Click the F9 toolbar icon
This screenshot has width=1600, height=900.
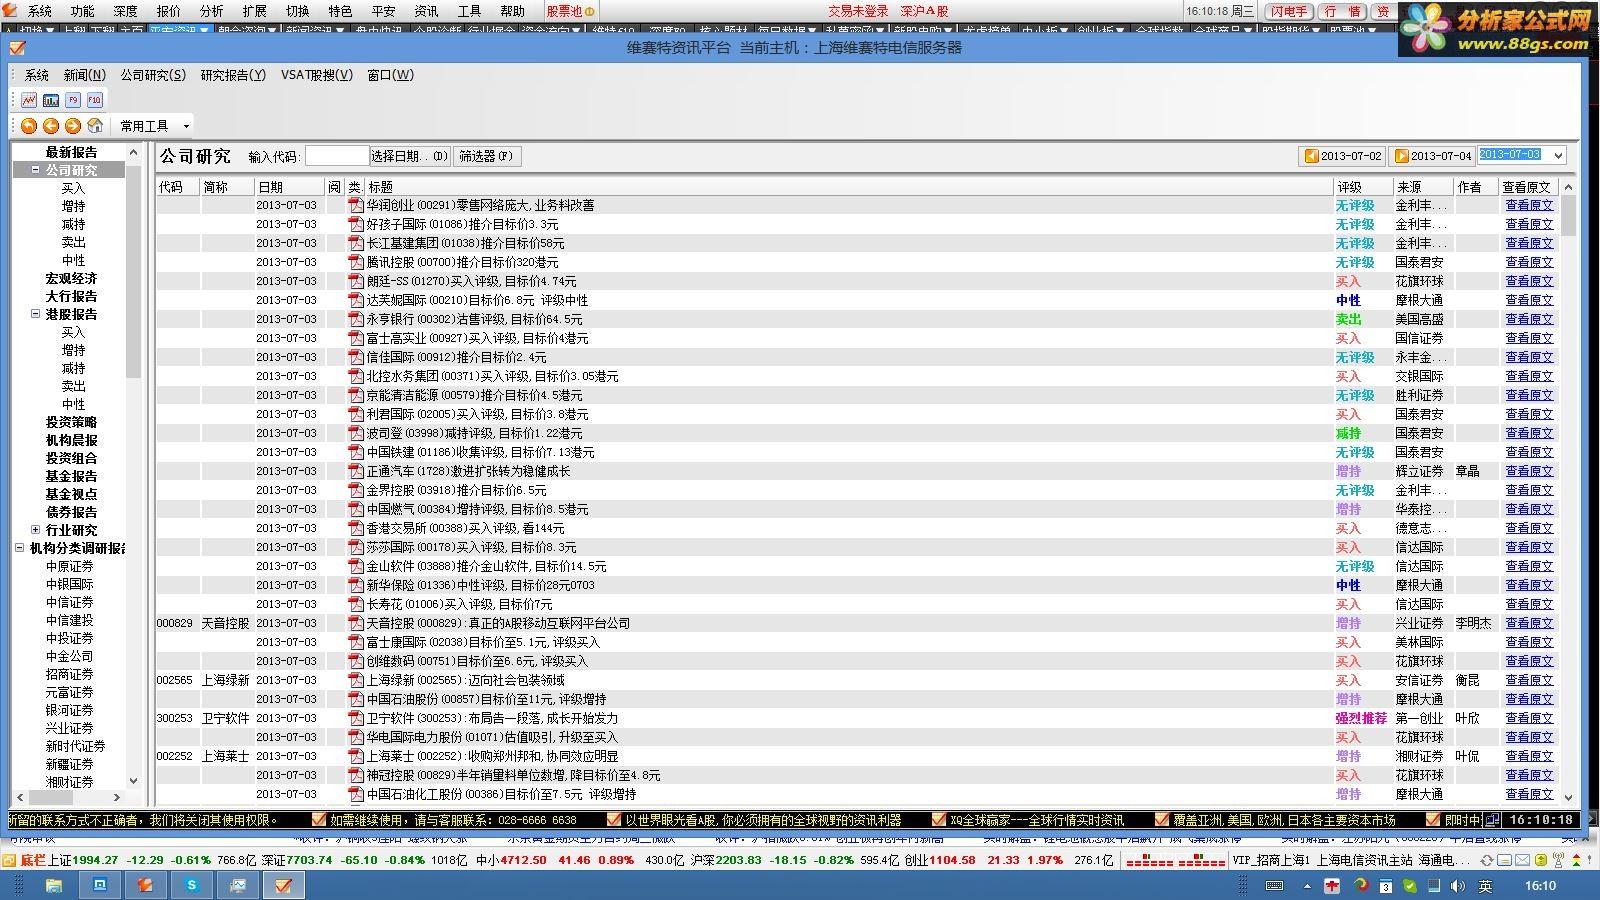[73, 100]
